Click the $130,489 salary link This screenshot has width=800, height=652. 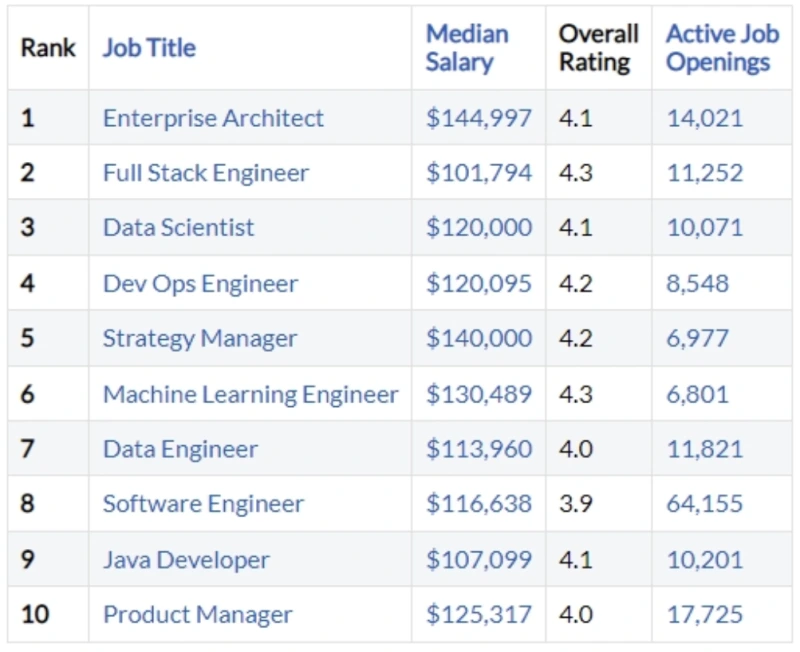click(x=479, y=394)
